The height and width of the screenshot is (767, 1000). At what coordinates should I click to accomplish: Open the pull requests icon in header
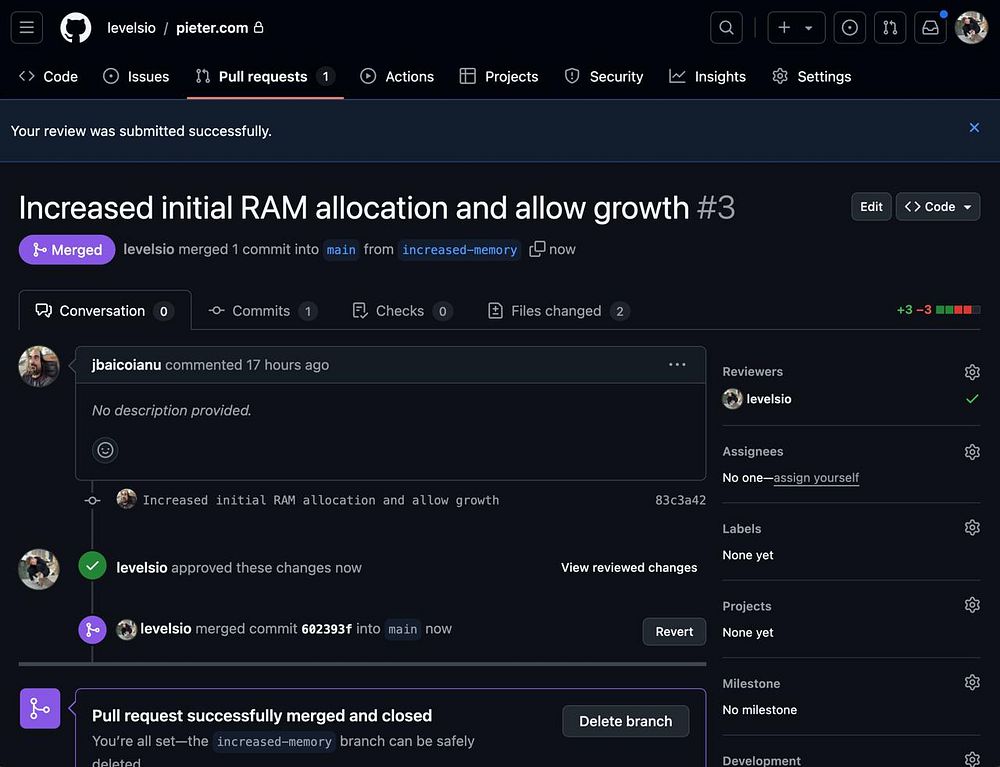click(890, 28)
